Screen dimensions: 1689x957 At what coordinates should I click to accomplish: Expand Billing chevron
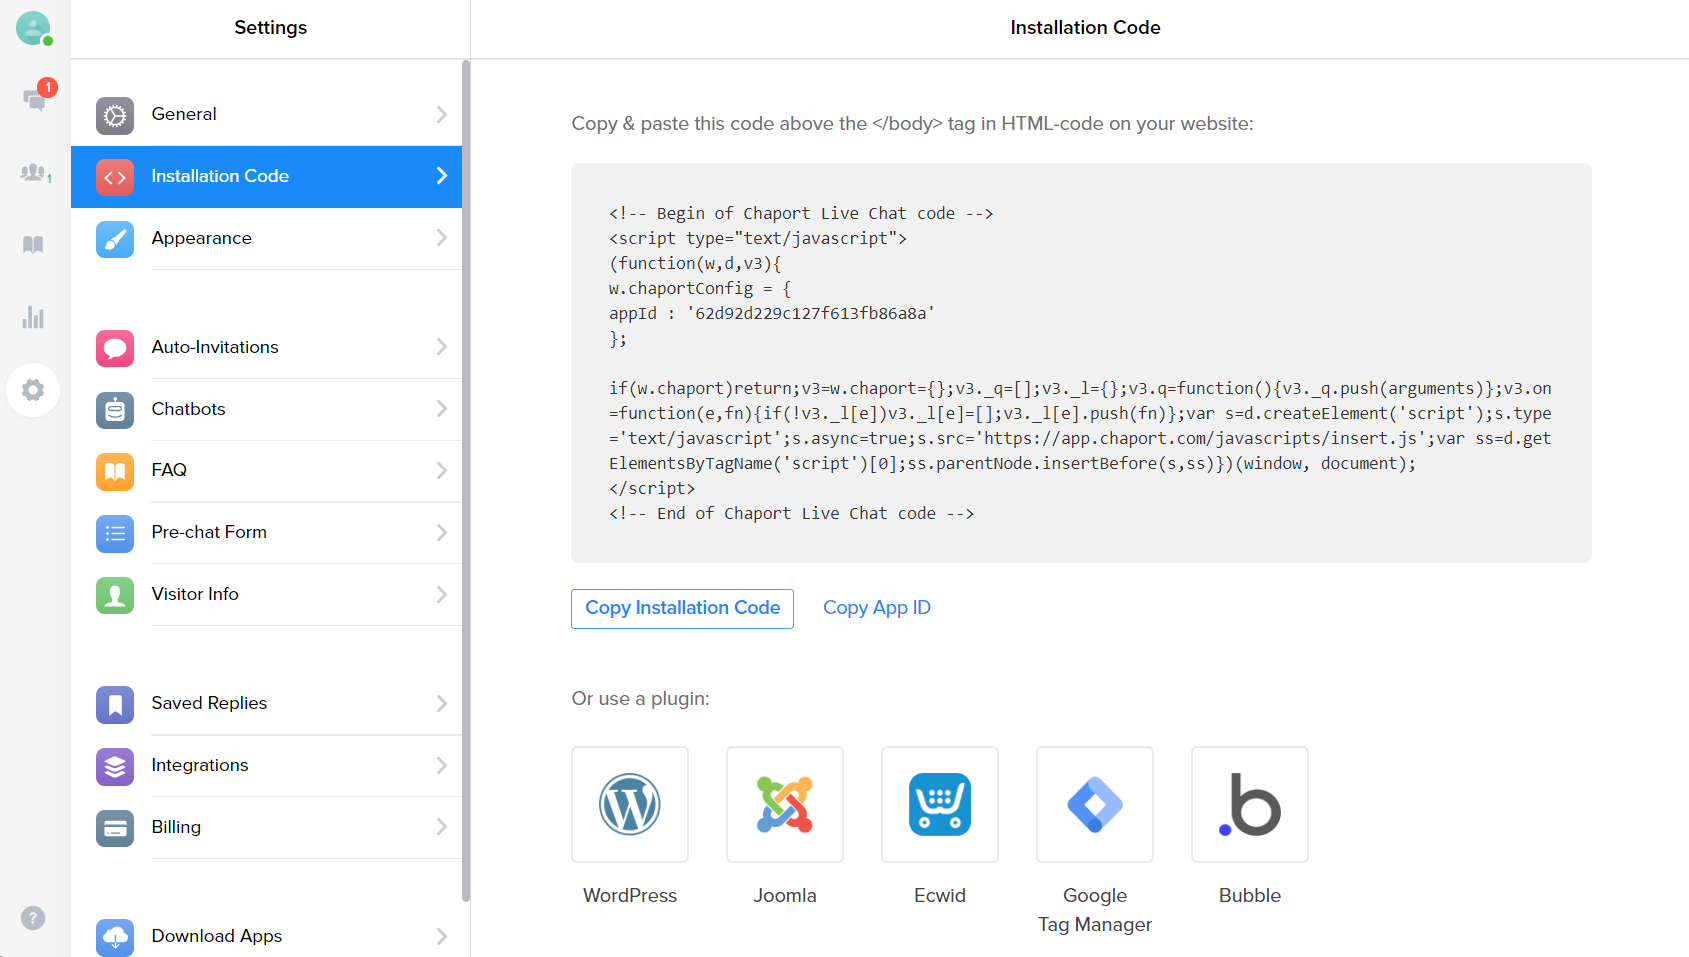[x=441, y=827]
